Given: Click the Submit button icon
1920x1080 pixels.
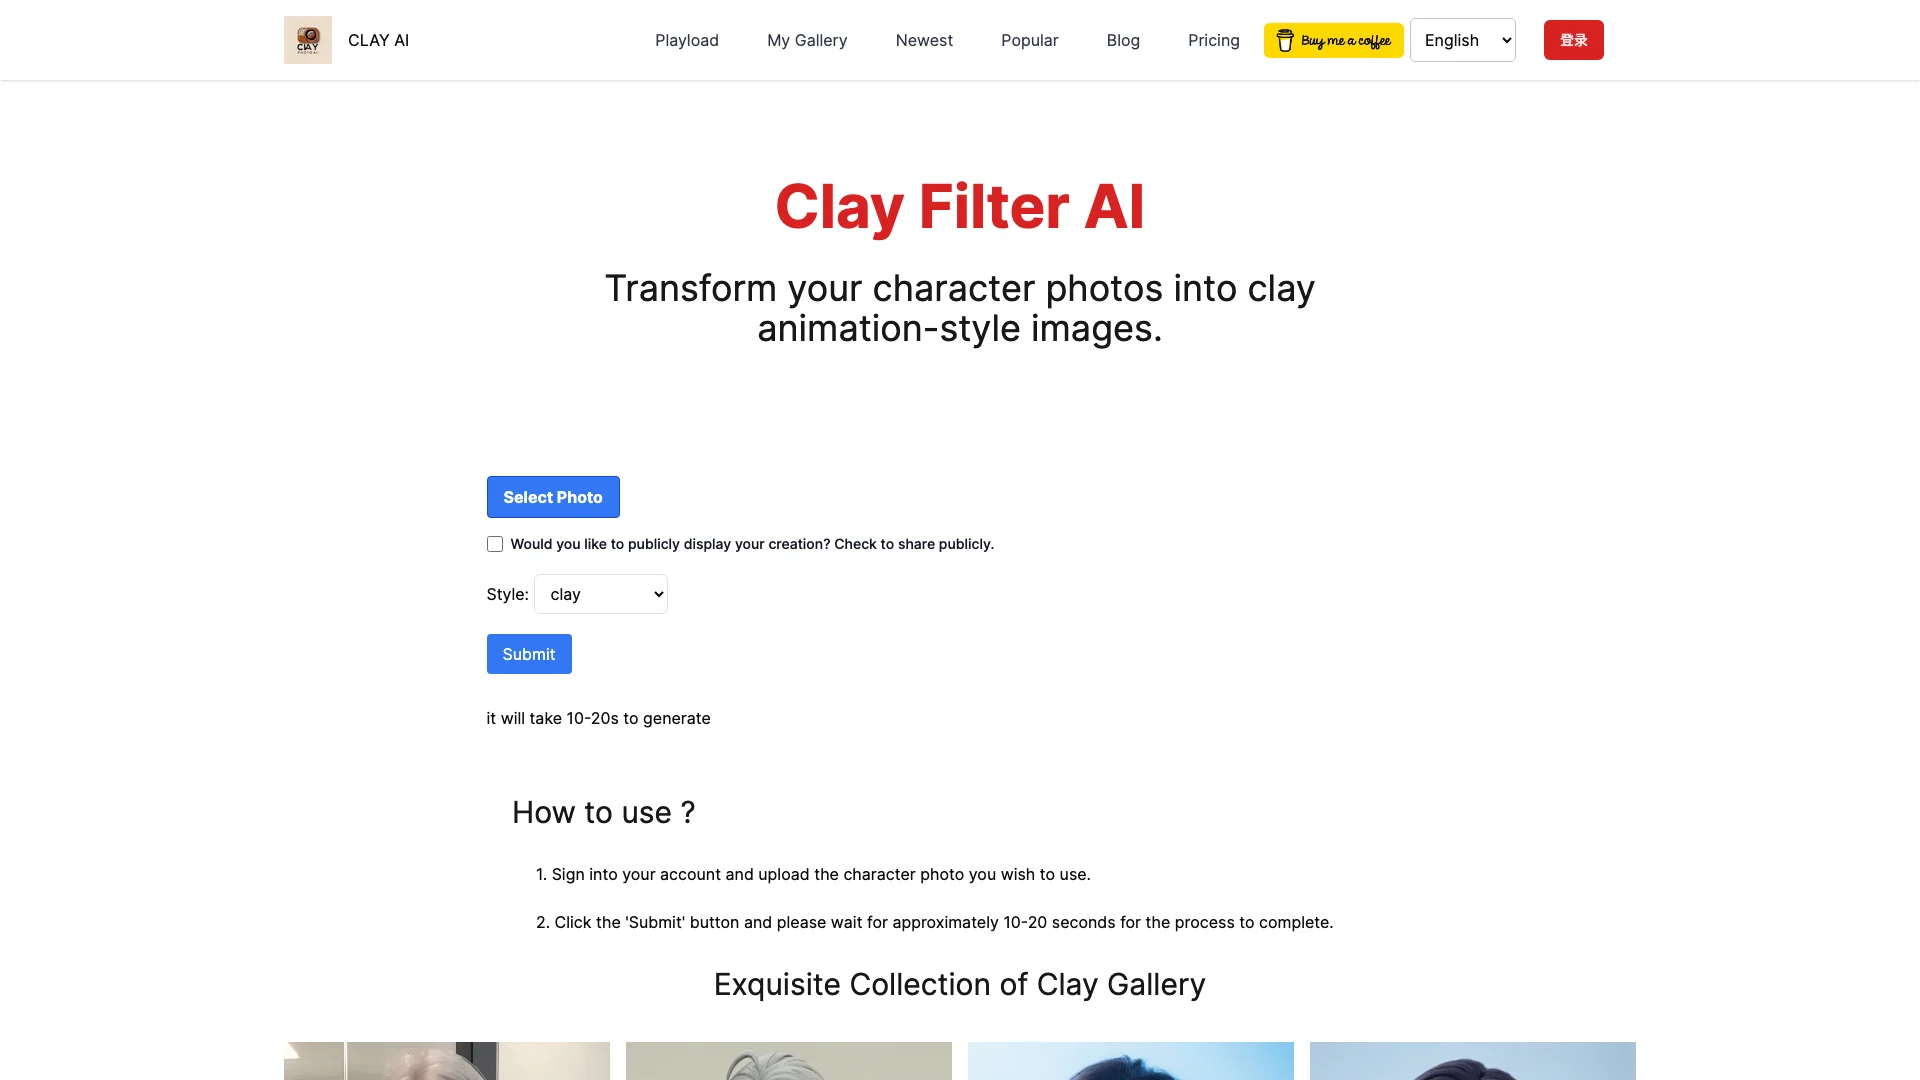Looking at the screenshot, I should [527, 654].
